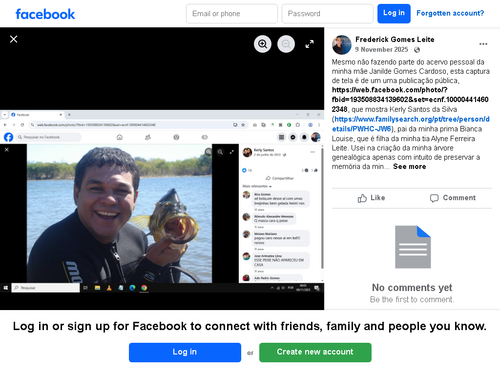The width and height of the screenshot is (500, 375).
Task: Click the posted screenshot photo
Action: tap(162, 202)
